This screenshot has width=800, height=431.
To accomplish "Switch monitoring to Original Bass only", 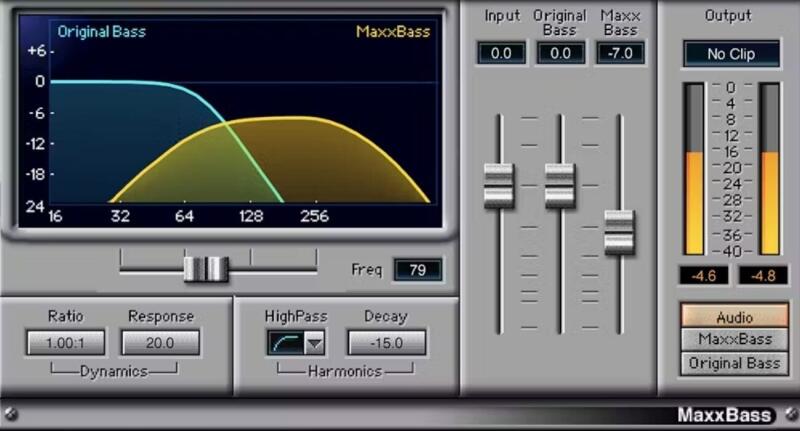I will 733,364.
